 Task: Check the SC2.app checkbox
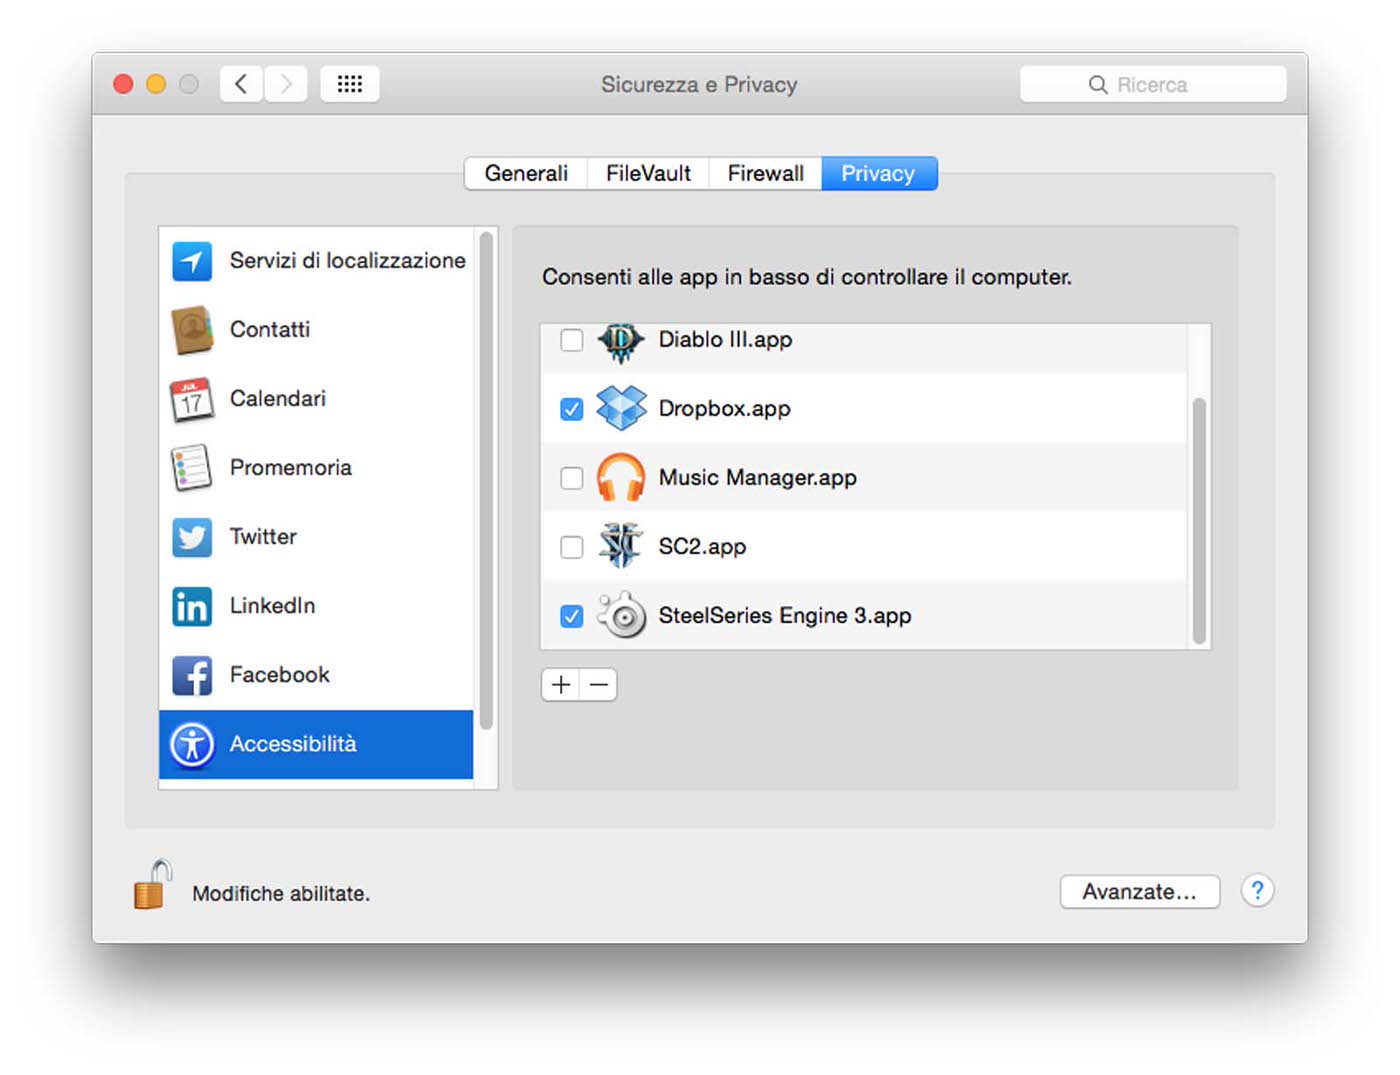pyautogui.click(x=572, y=547)
